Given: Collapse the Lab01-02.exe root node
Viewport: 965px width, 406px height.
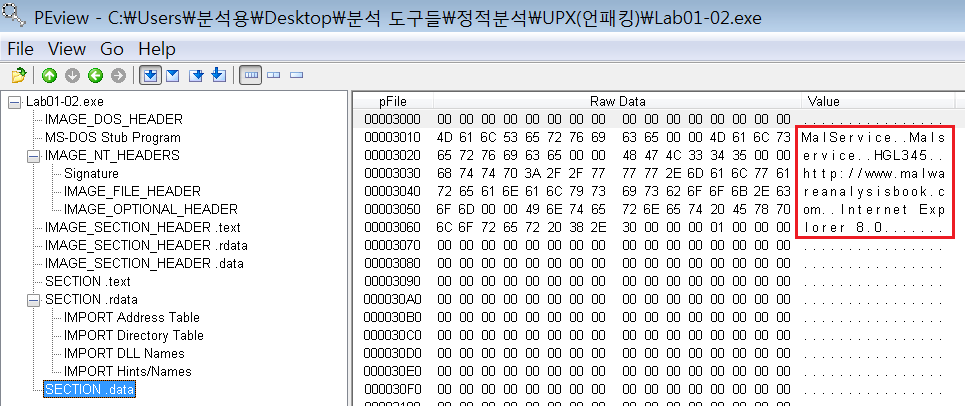Looking at the screenshot, I should [x=14, y=102].
